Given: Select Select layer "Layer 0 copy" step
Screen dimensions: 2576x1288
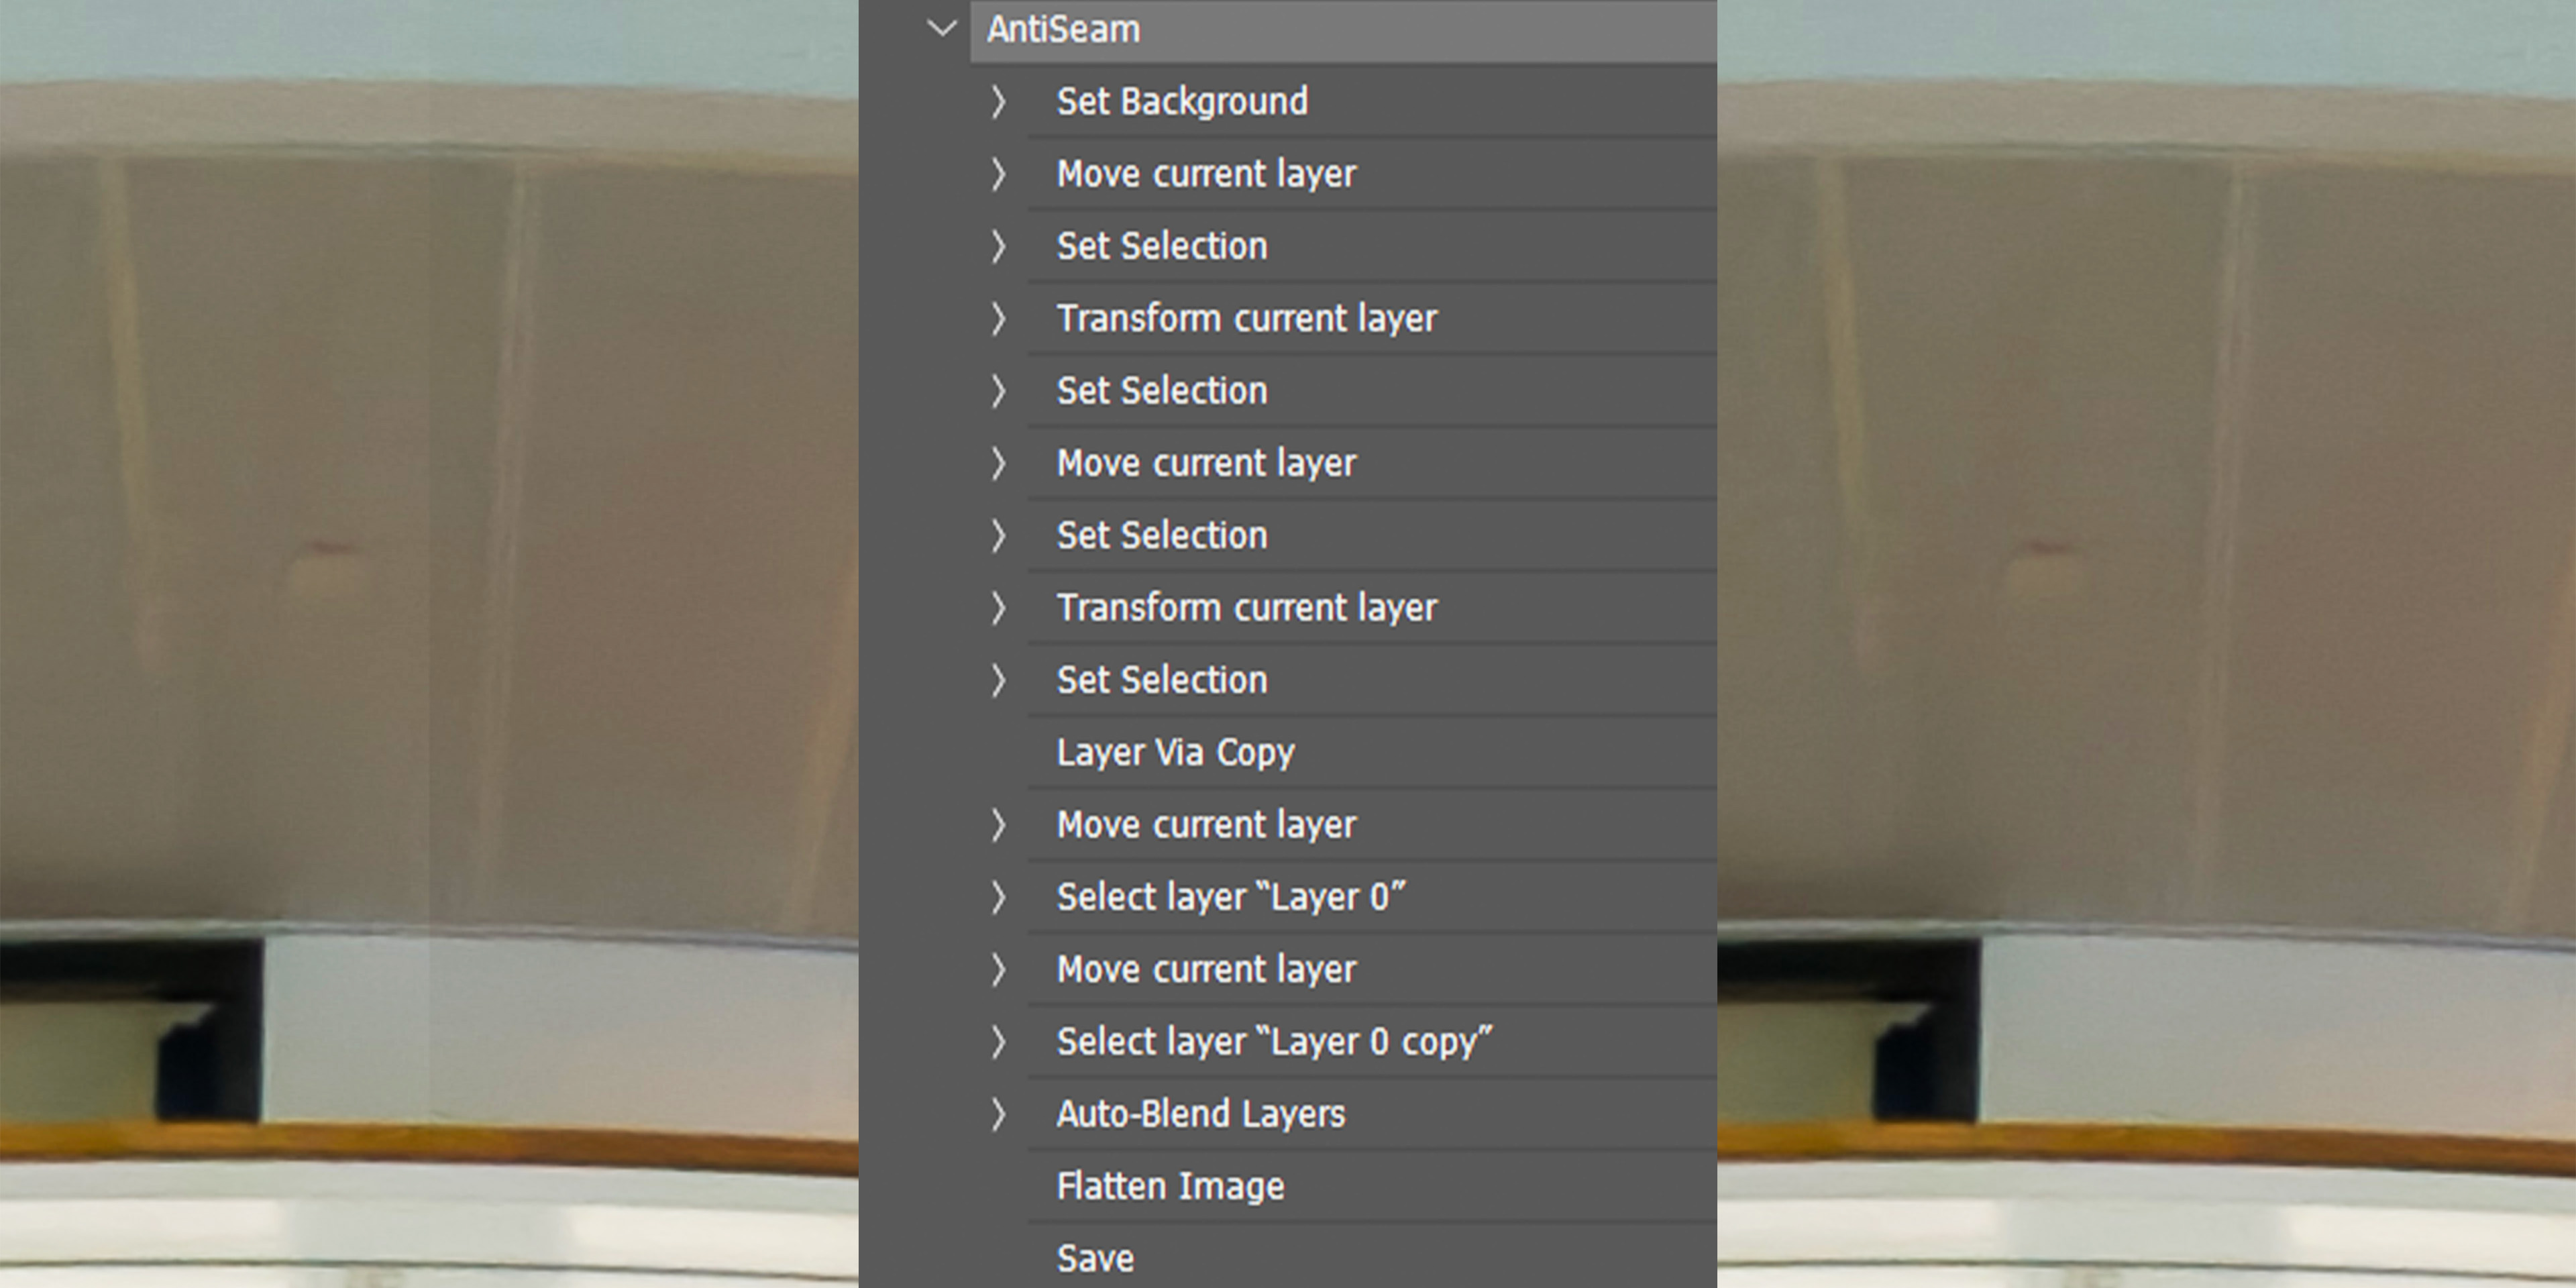Looking at the screenshot, I should [x=1274, y=1042].
